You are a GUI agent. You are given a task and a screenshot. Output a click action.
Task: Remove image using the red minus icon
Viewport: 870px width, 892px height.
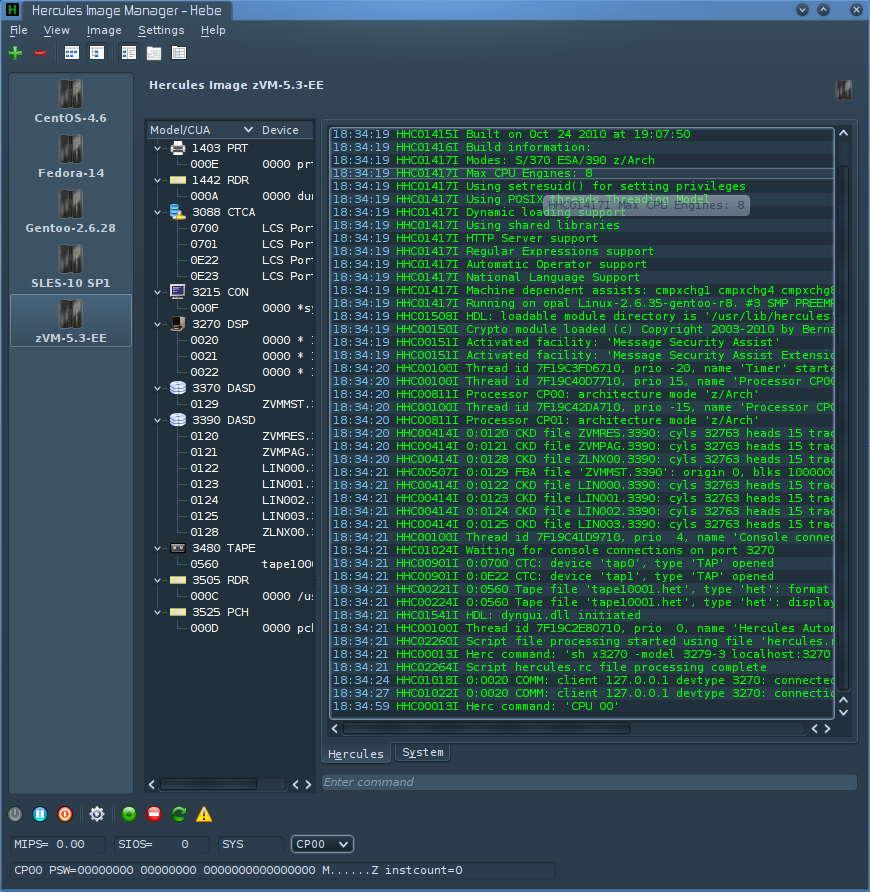pos(40,53)
